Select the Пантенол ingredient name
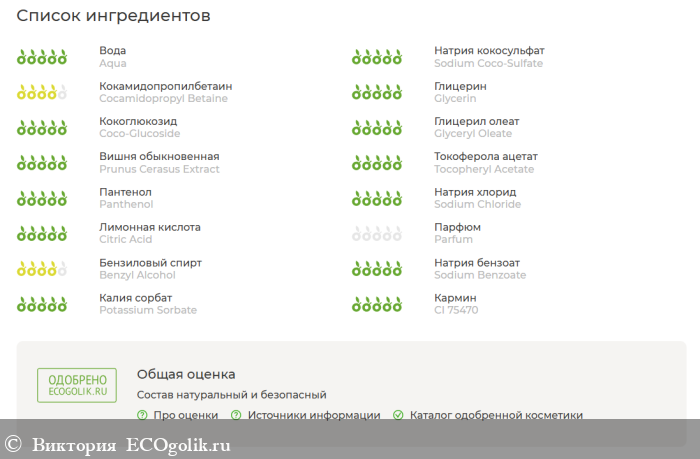 click(125, 192)
